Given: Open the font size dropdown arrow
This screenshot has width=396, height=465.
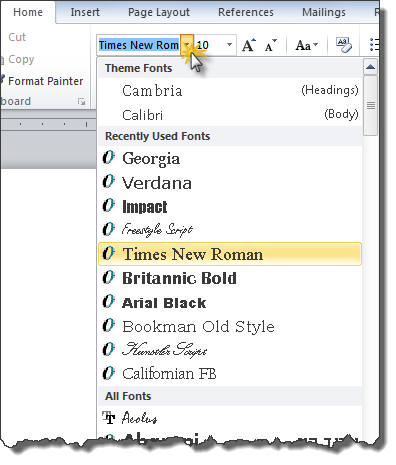Looking at the screenshot, I should [x=229, y=45].
